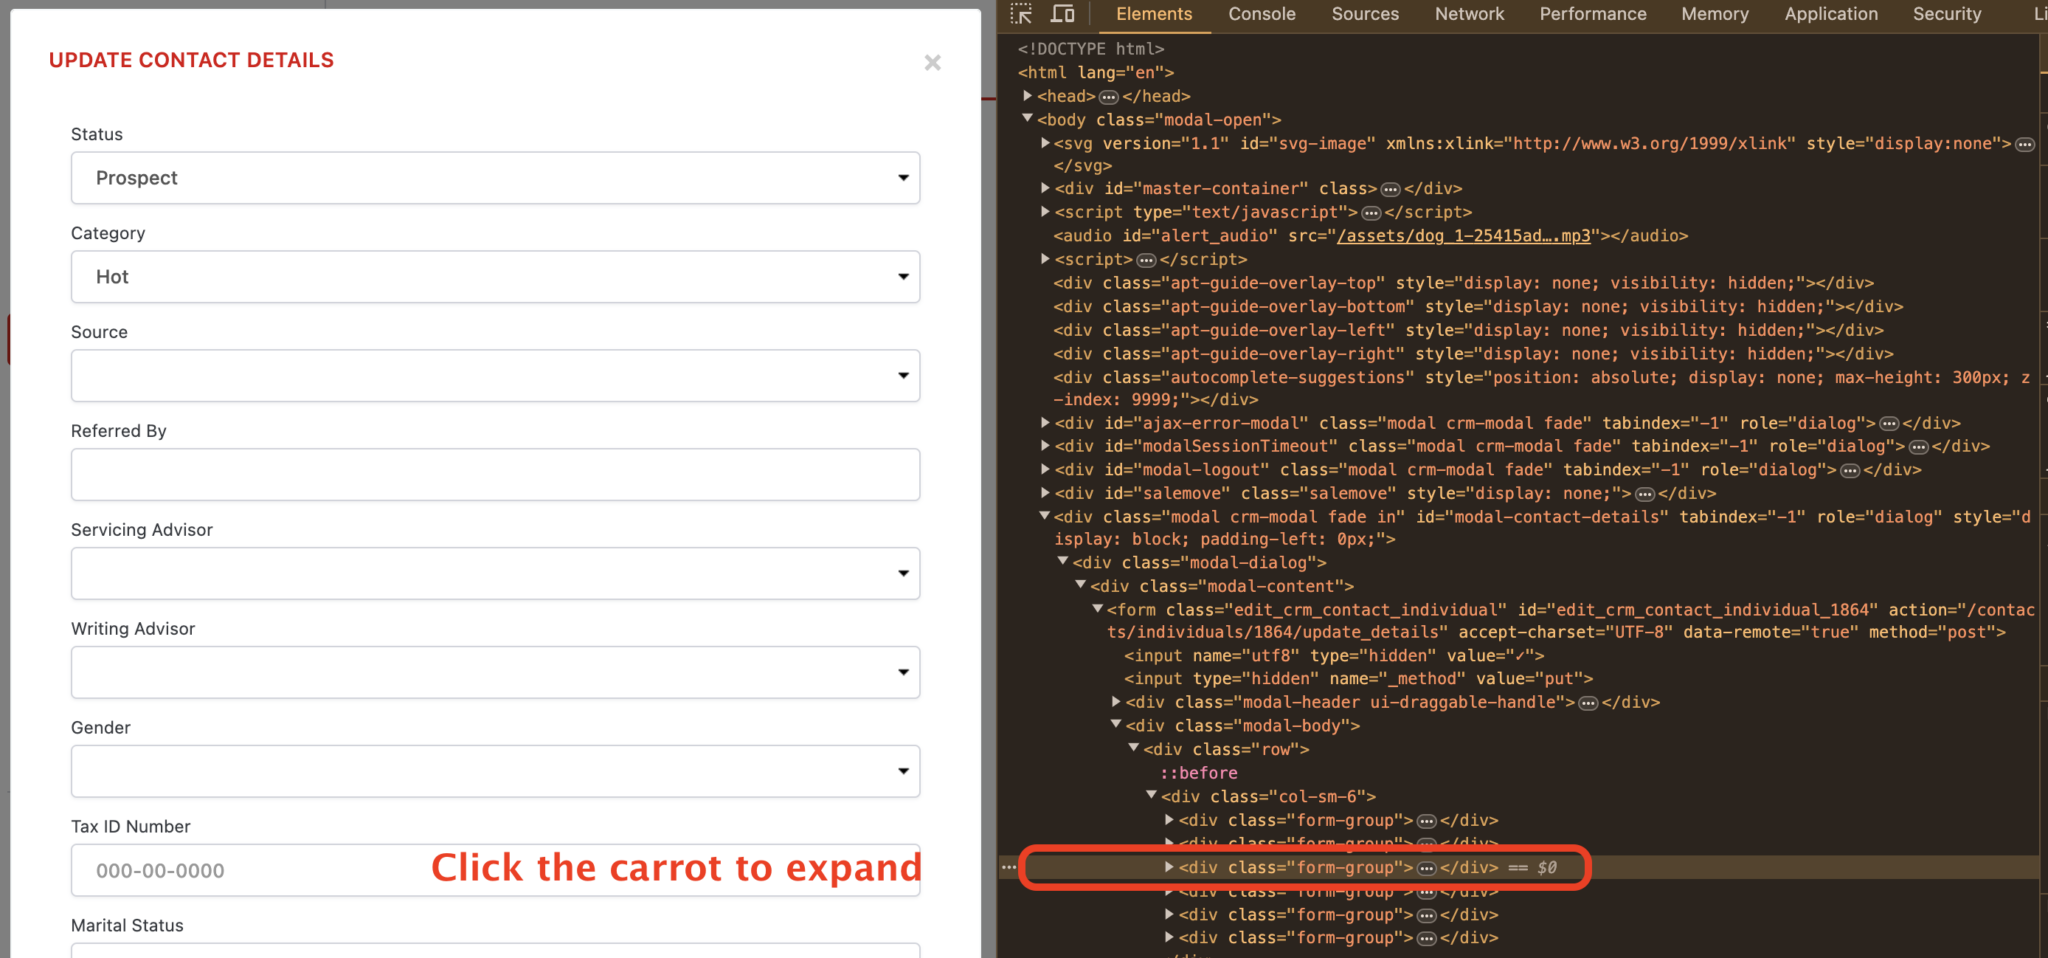Viewport: 2048px width, 958px height.
Task: Click the ellipsis inside the head tag
Action: click(x=1109, y=97)
